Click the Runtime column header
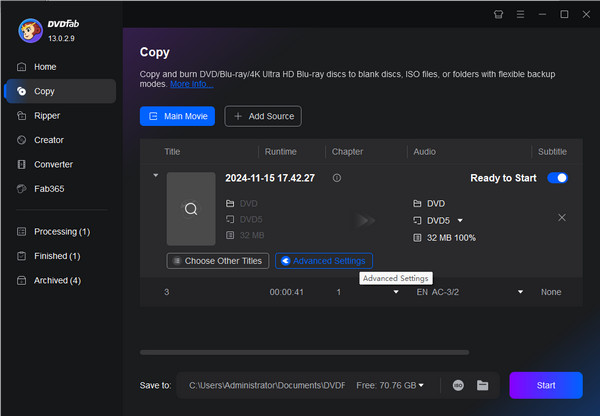Image resolution: width=600 pixels, height=416 pixels. [280, 152]
